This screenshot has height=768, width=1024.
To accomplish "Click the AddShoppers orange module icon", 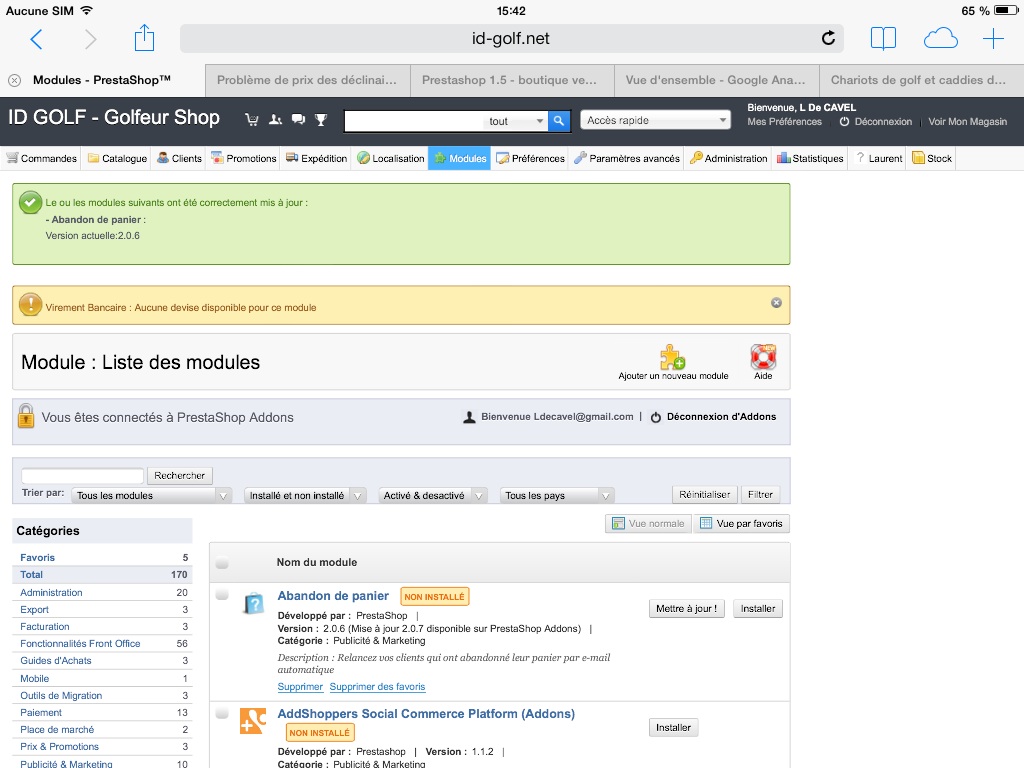I will [x=253, y=721].
